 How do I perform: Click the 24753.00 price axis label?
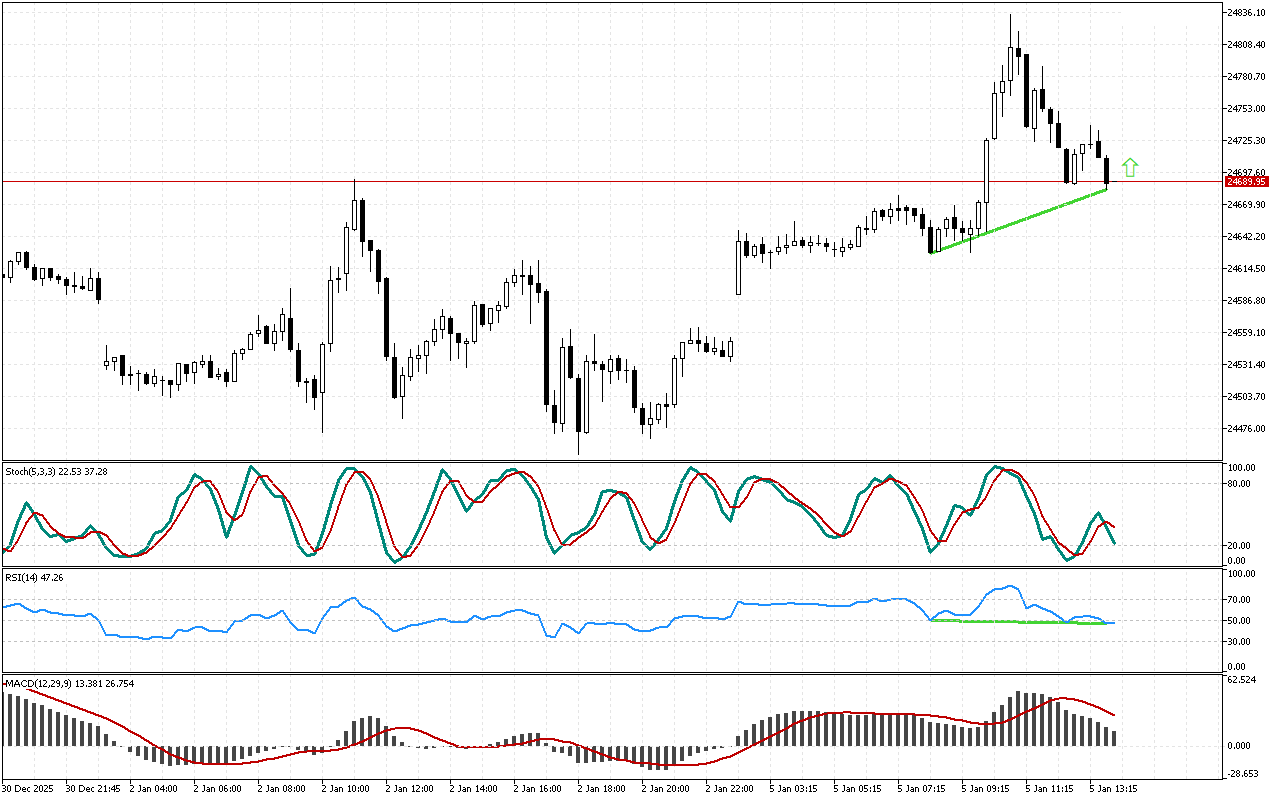1246,109
